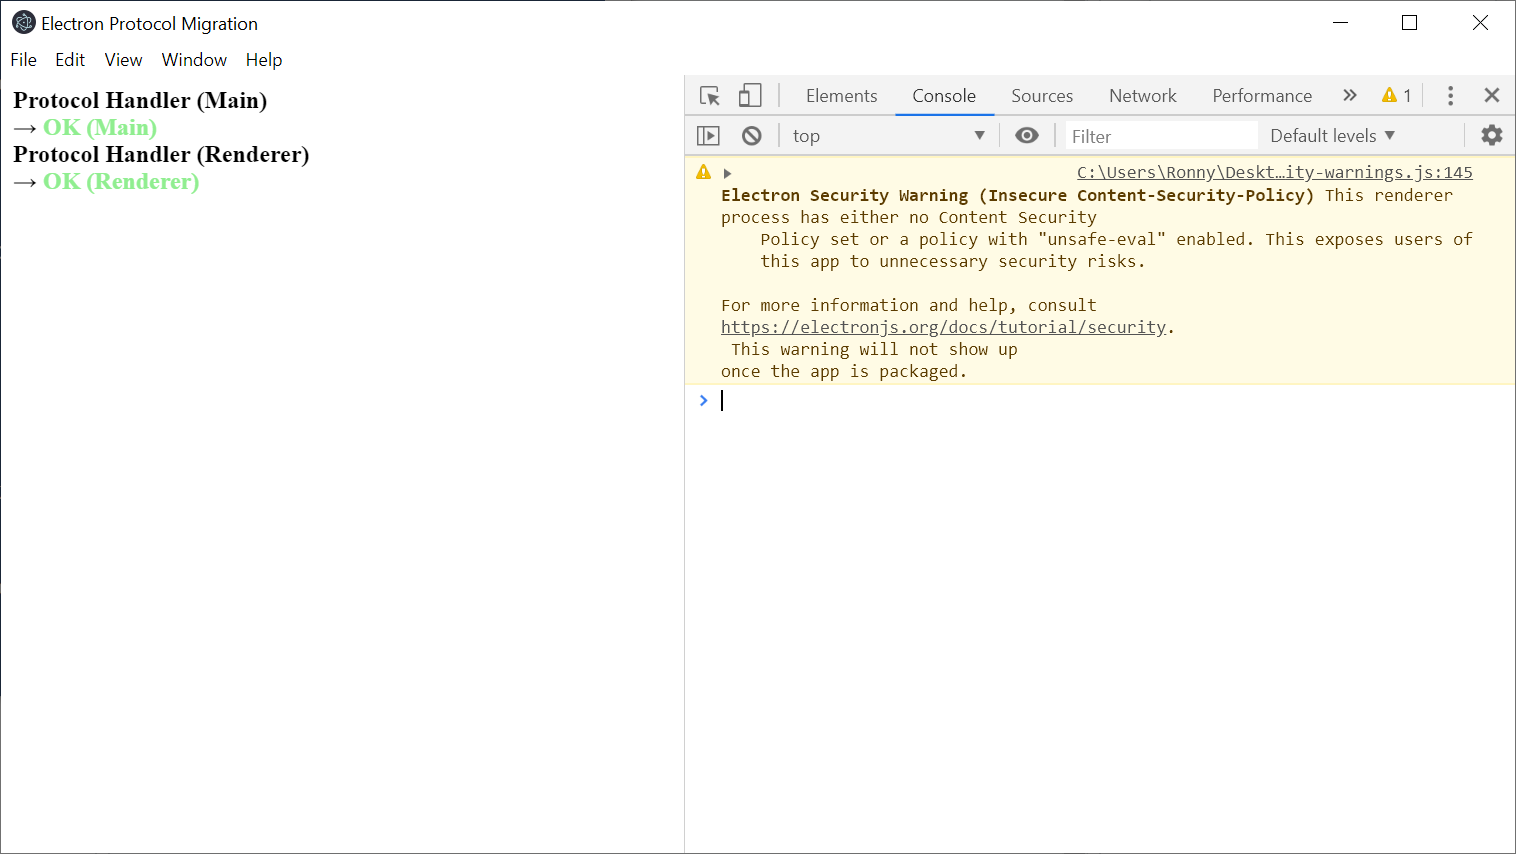Type in the console Filter box
Viewport: 1516px width, 854px height.
pos(1160,135)
